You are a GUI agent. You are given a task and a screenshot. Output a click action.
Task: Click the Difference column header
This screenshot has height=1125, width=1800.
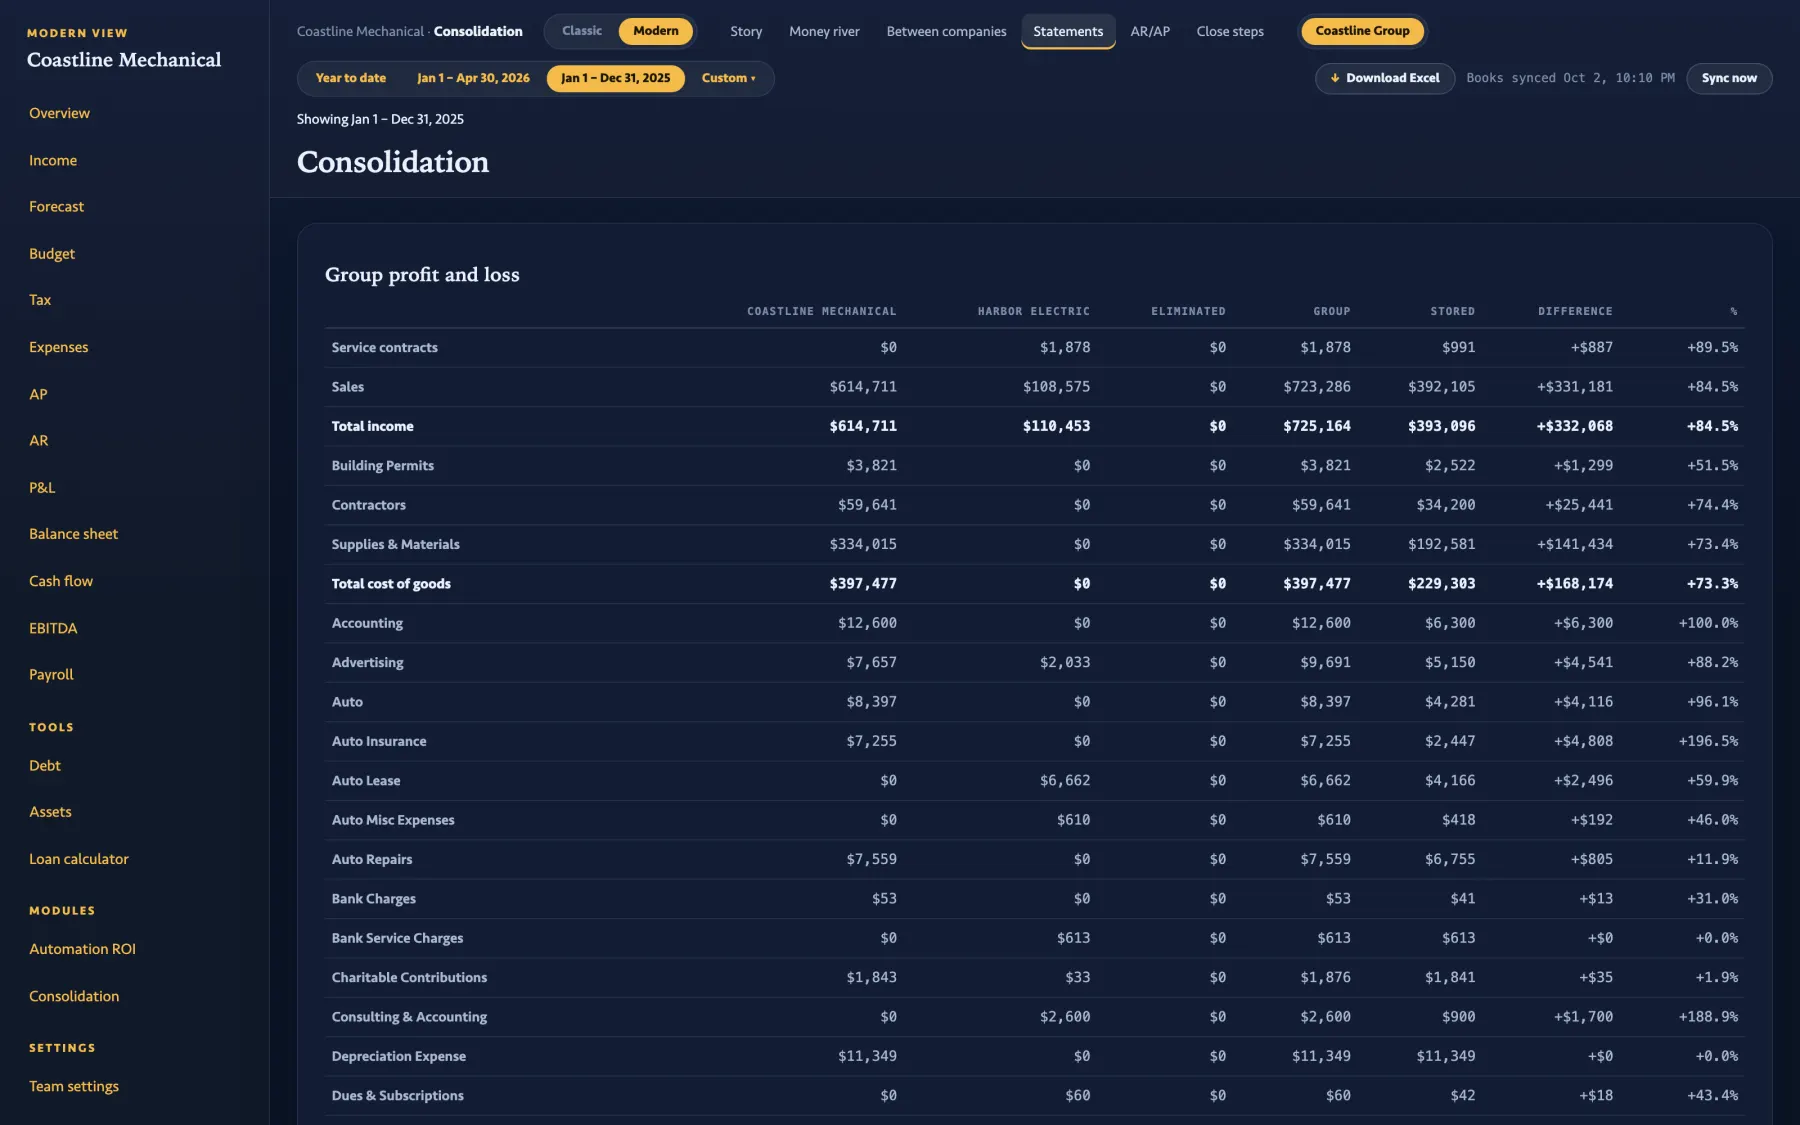[x=1575, y=311]
